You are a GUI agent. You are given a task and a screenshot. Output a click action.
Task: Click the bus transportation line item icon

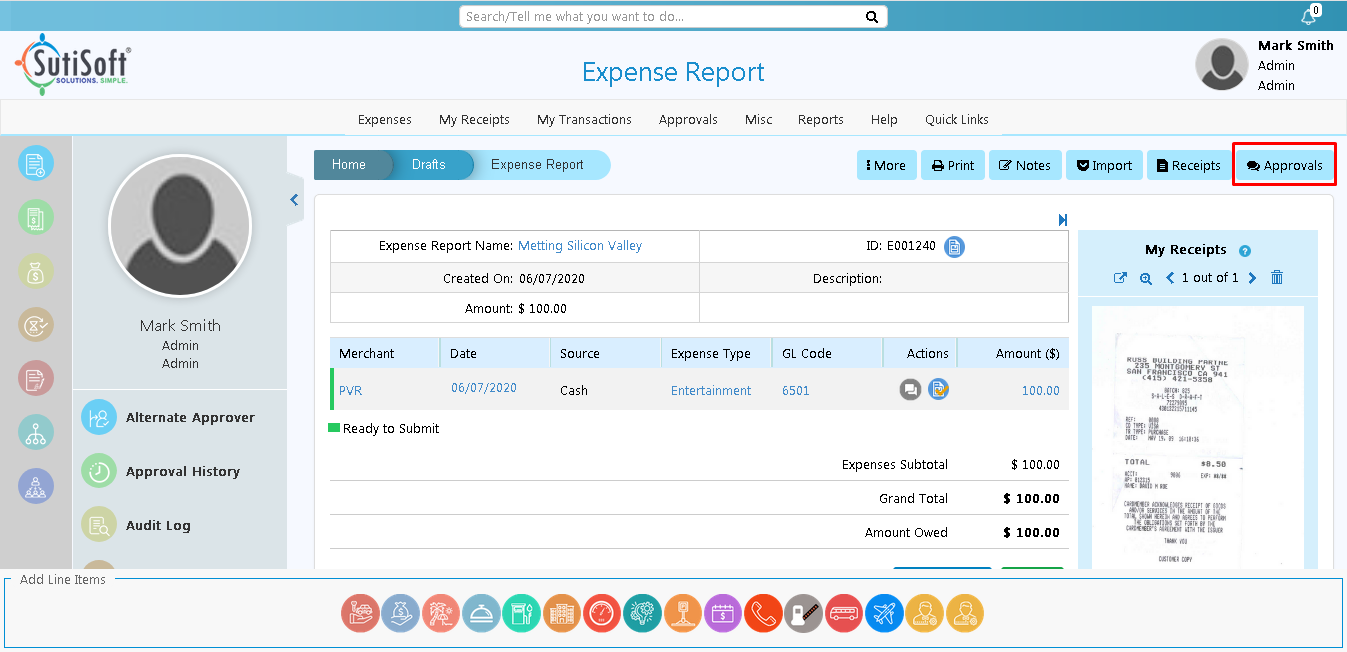(x=844, y=613)
